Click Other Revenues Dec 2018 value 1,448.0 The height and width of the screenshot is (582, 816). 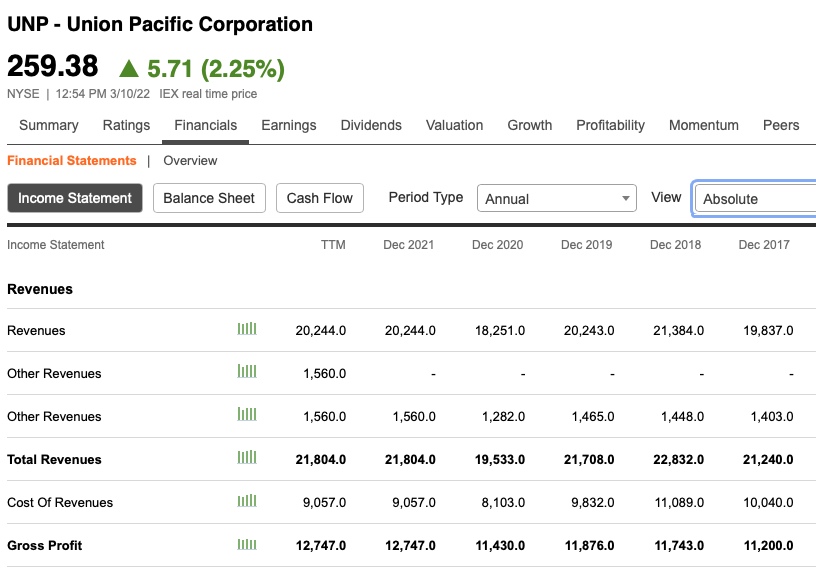[682, 416]
